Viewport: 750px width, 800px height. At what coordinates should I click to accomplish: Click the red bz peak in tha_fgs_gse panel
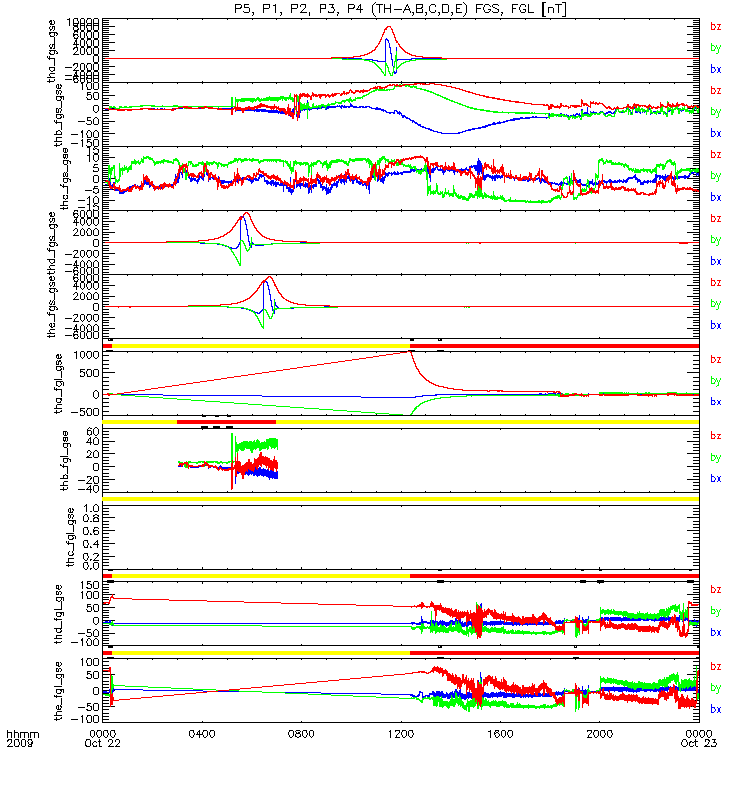tap(389, 28)
